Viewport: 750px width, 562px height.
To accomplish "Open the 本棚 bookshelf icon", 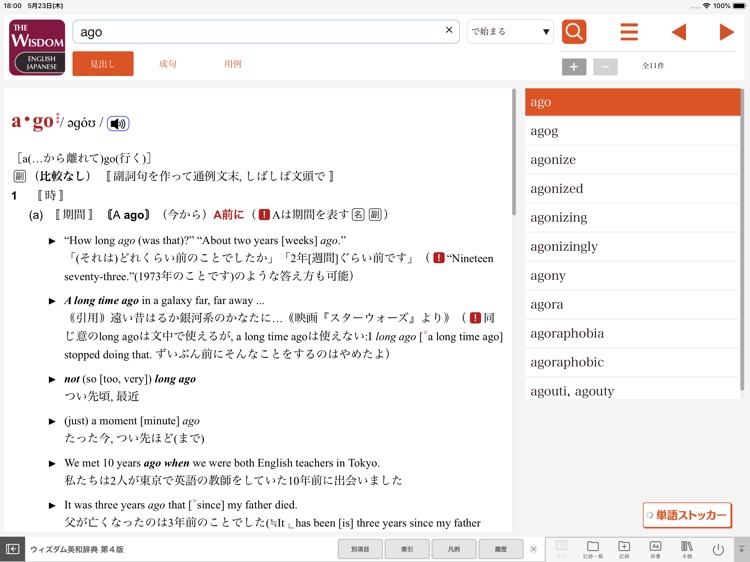I will point(687,549).
